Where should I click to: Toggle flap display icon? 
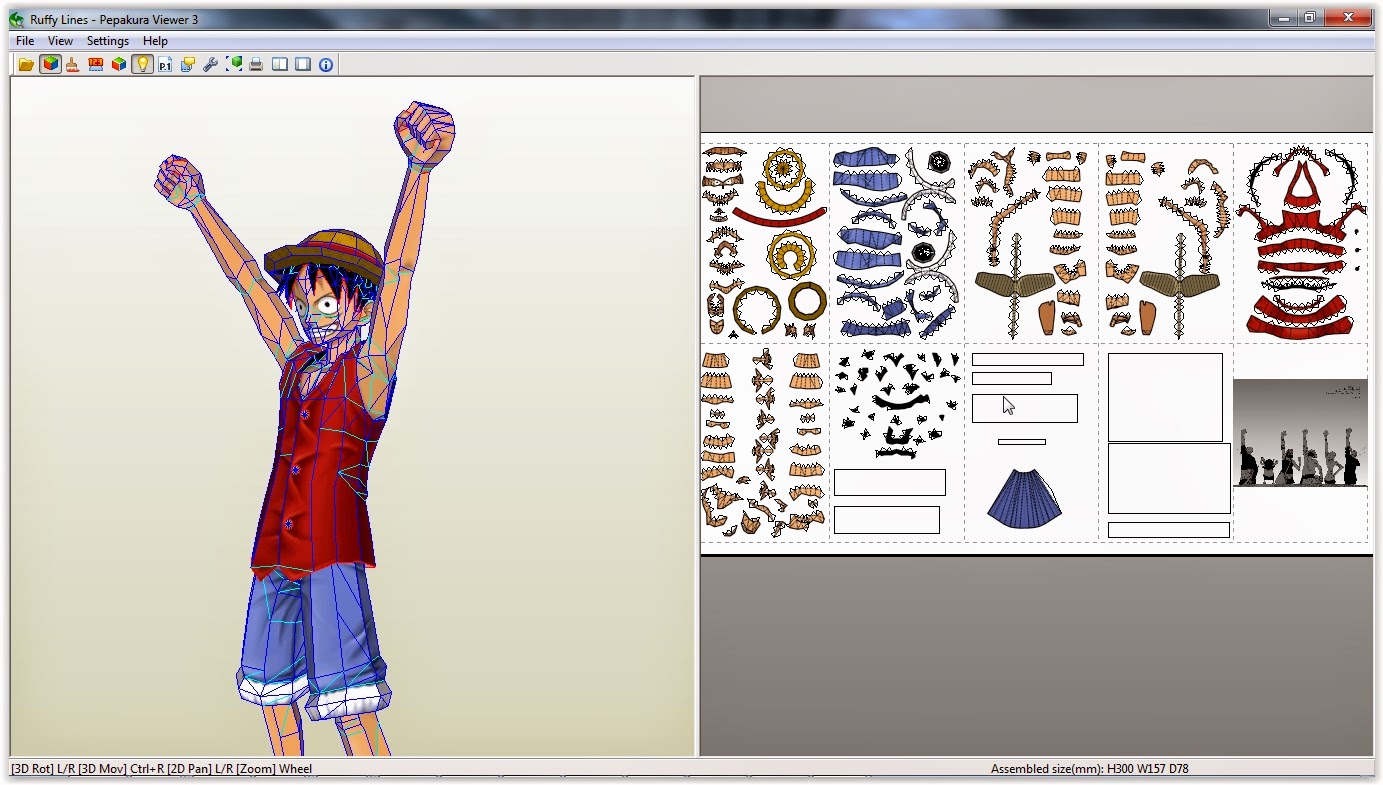point(187,64)
